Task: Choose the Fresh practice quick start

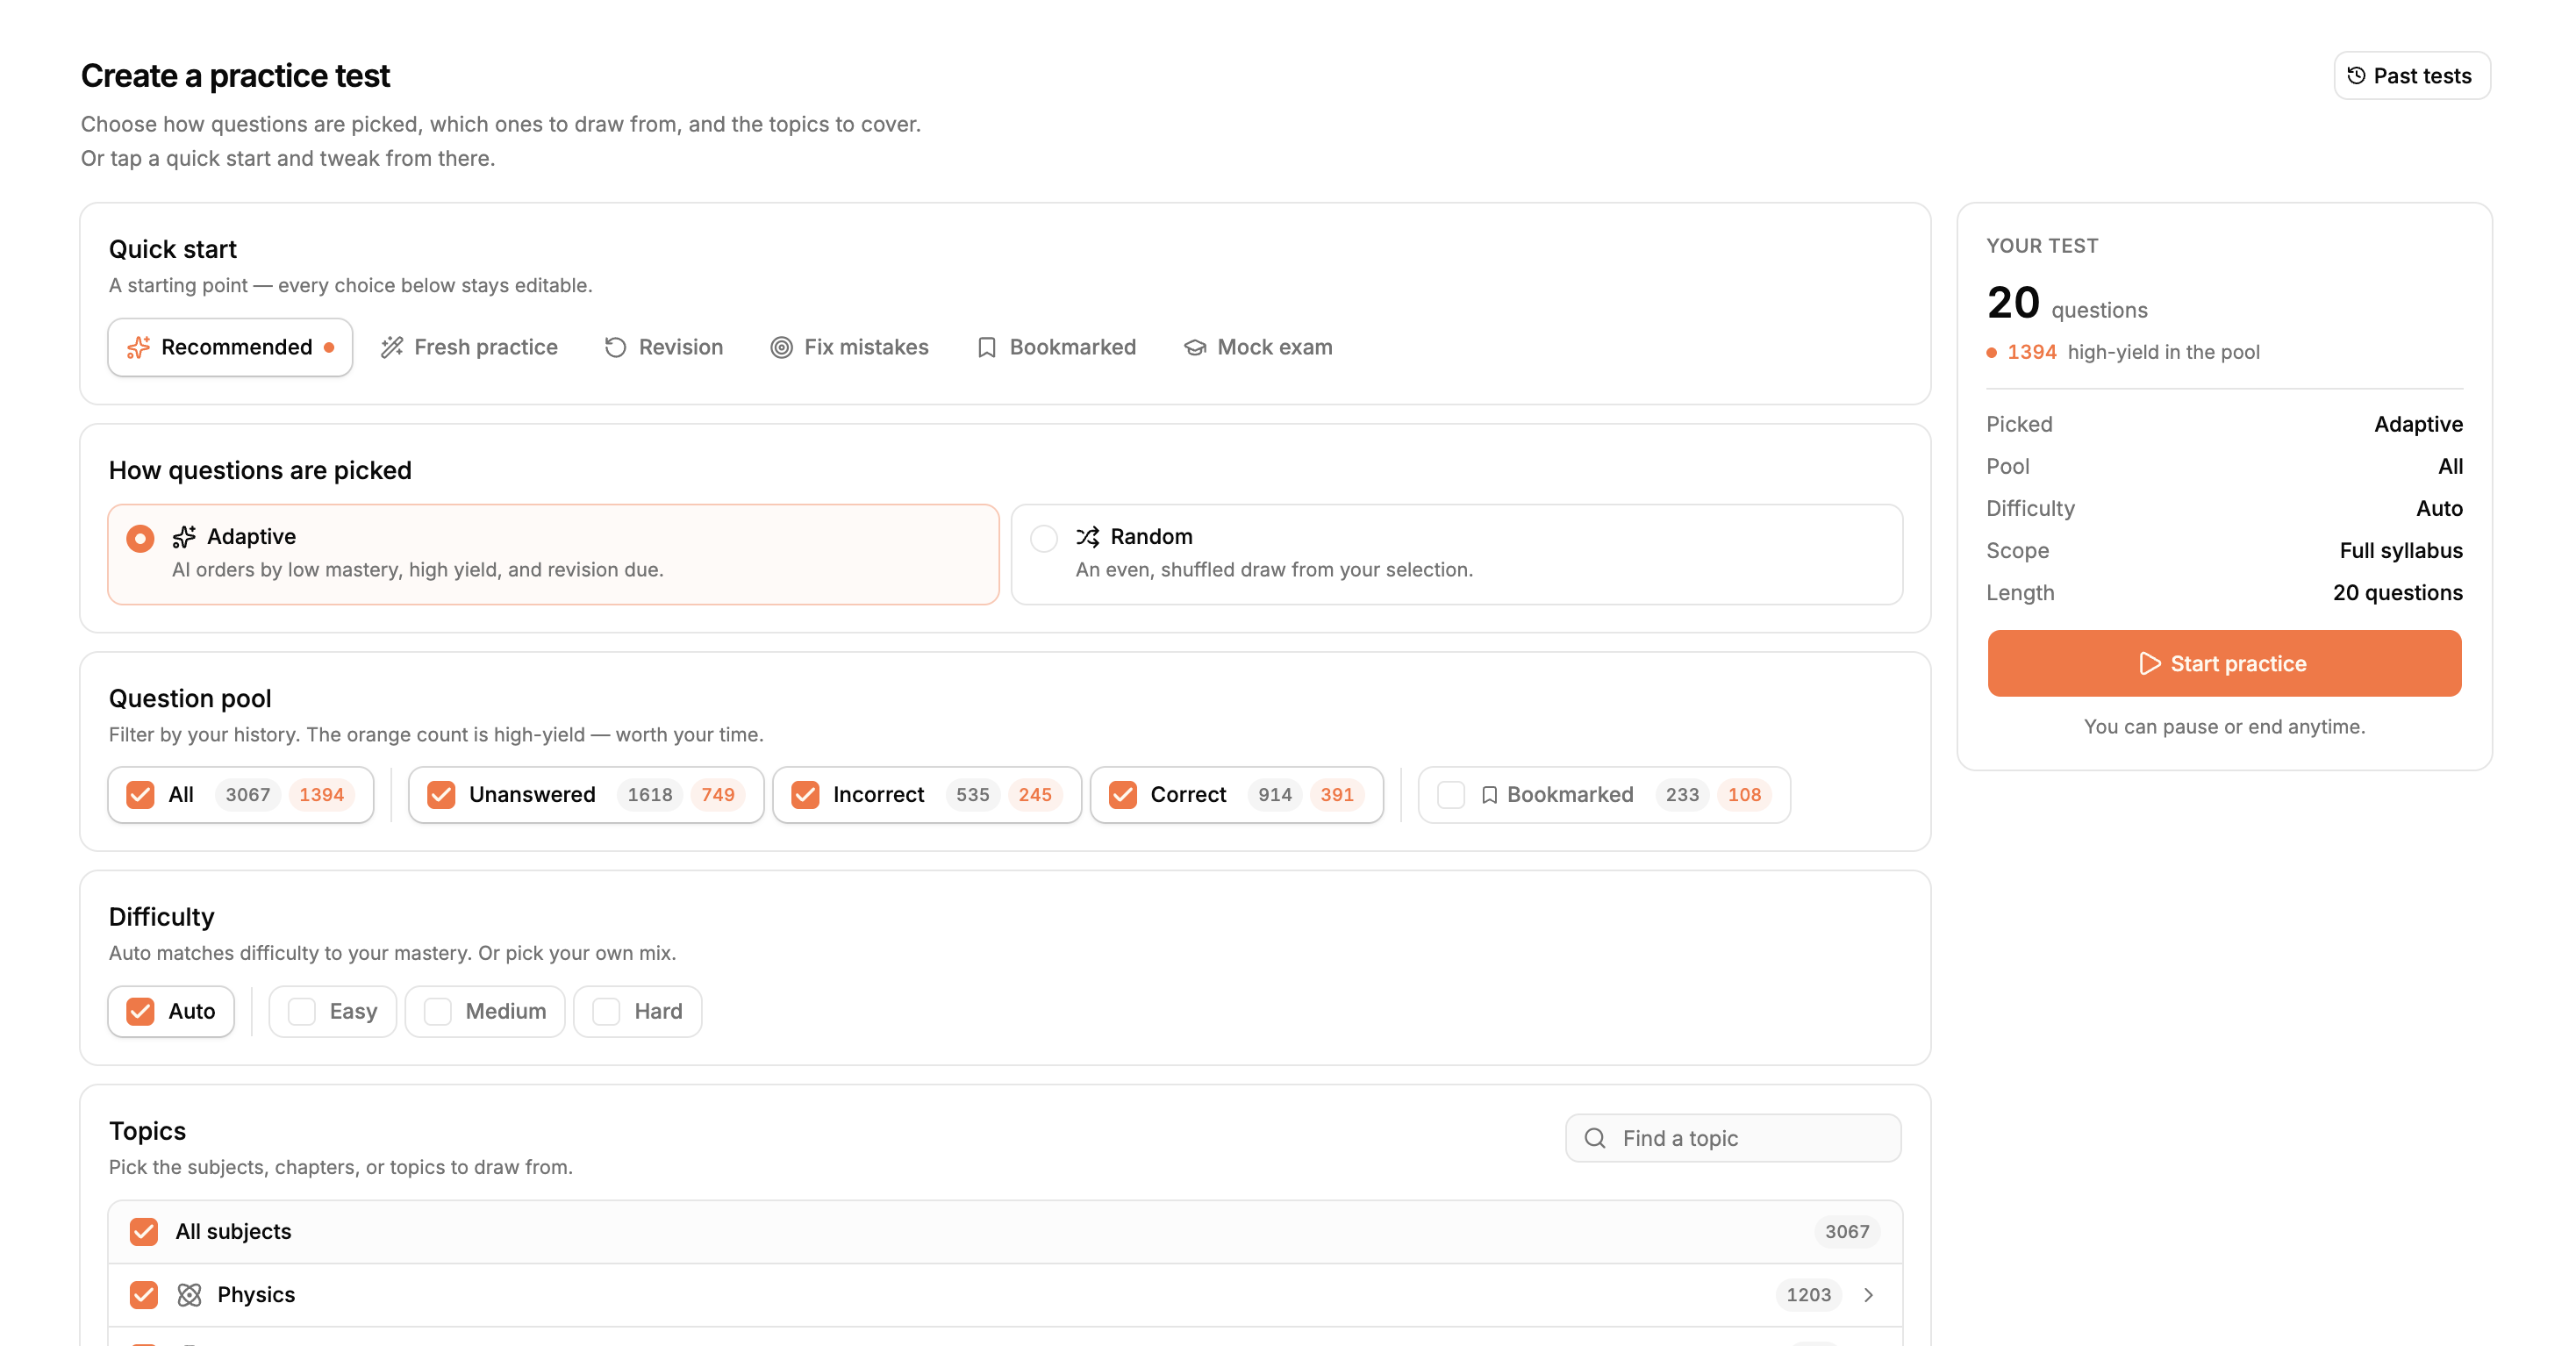Action: pos(469,347)
